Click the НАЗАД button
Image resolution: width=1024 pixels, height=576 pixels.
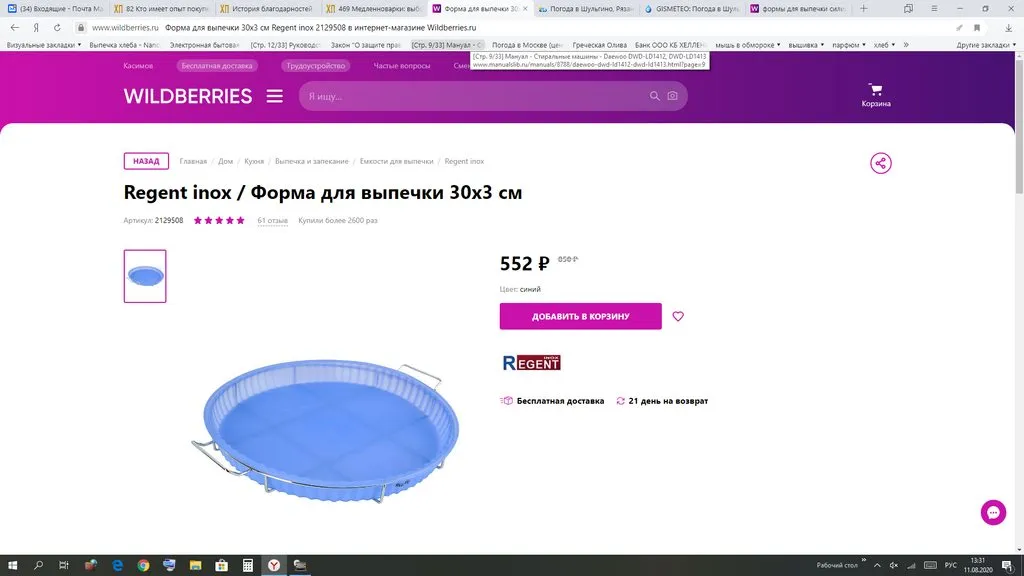point(146,161)
